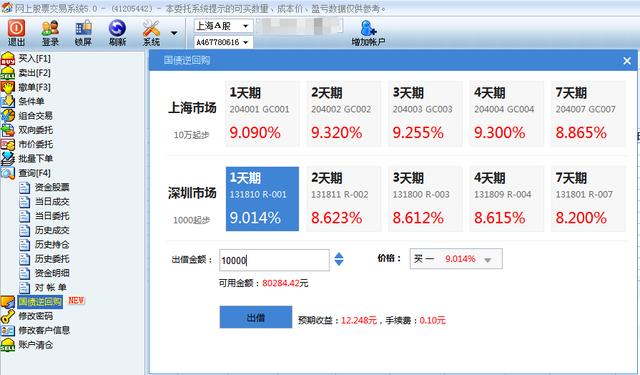Open the arrow dropdown next to 系统
This screenshot has height=375, width=640.
(x=174, y=33)
